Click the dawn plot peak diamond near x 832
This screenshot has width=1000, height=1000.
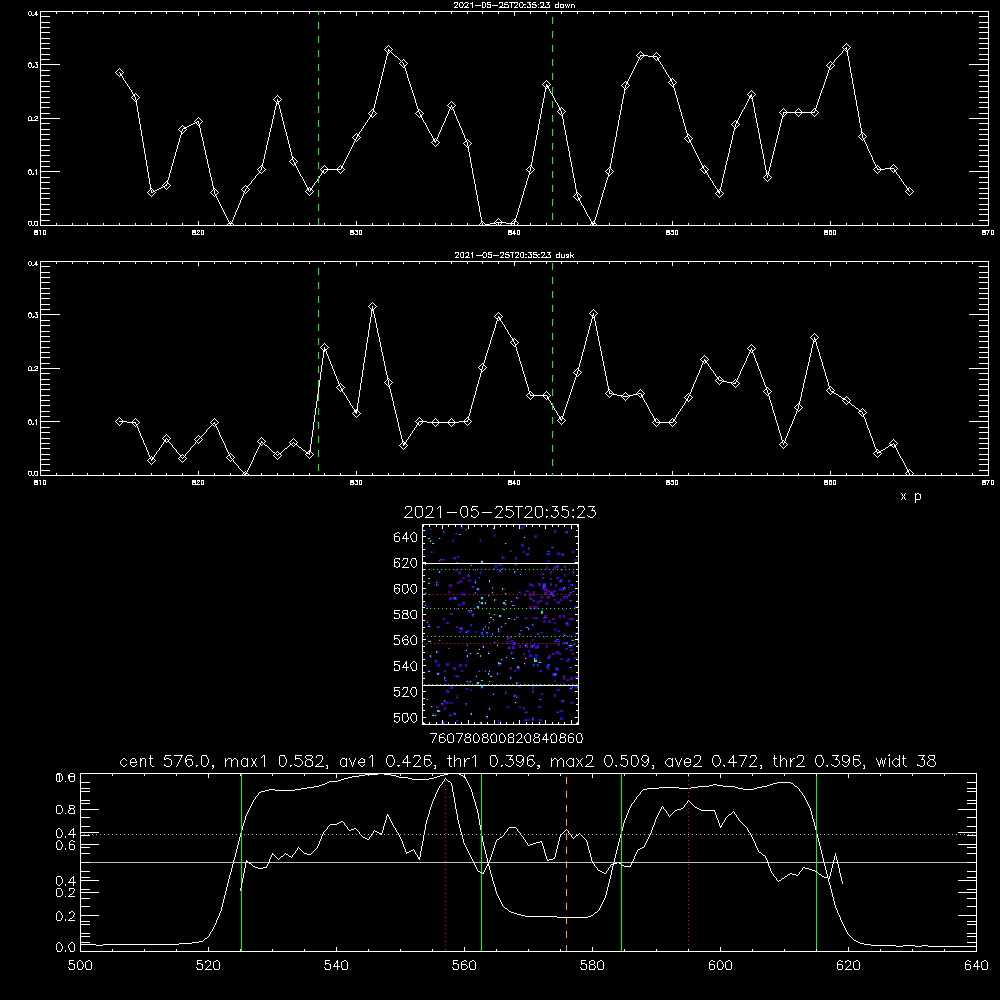click(388, 50)
